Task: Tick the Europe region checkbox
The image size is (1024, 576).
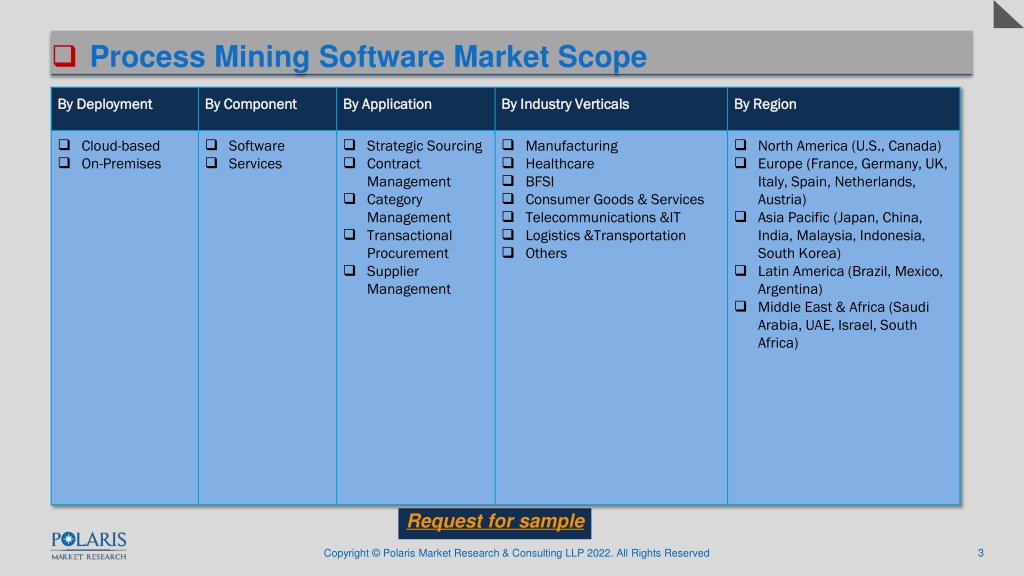Action: tap(741, 163)
